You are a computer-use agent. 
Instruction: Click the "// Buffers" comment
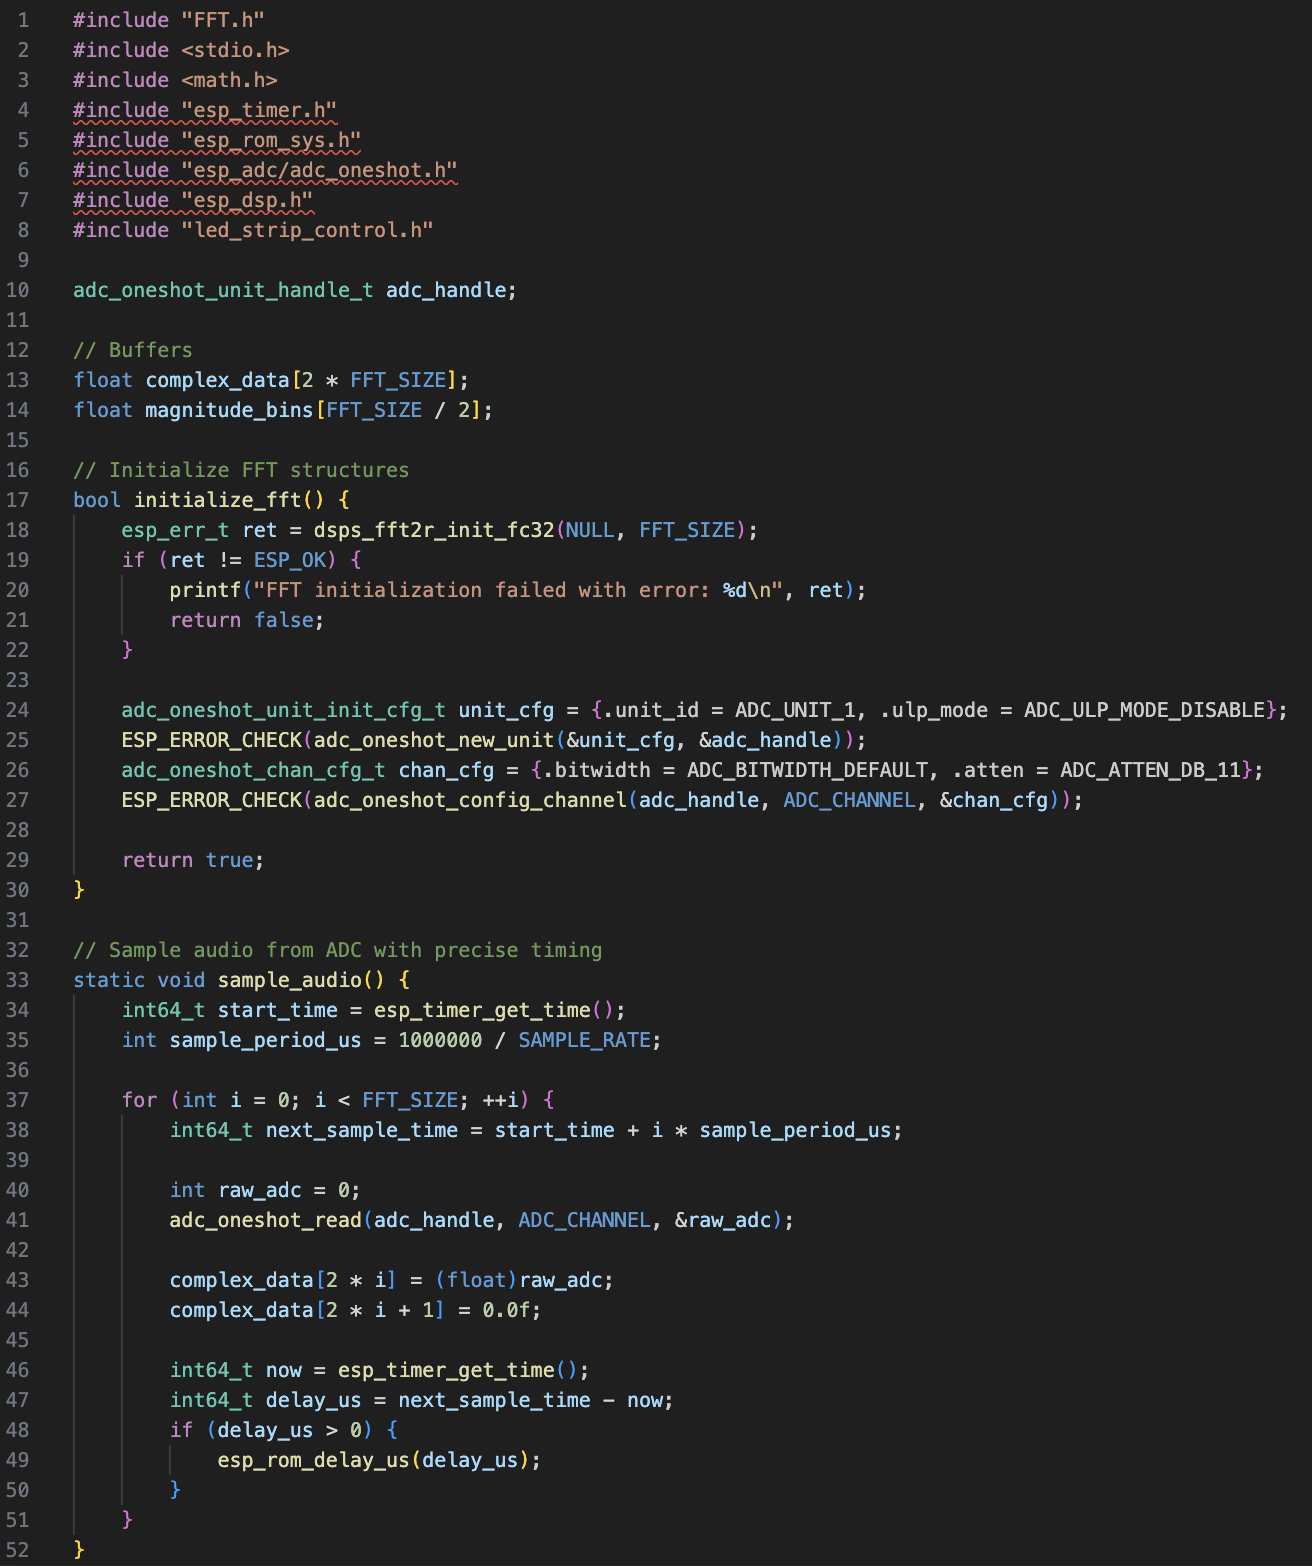point(133,350)
